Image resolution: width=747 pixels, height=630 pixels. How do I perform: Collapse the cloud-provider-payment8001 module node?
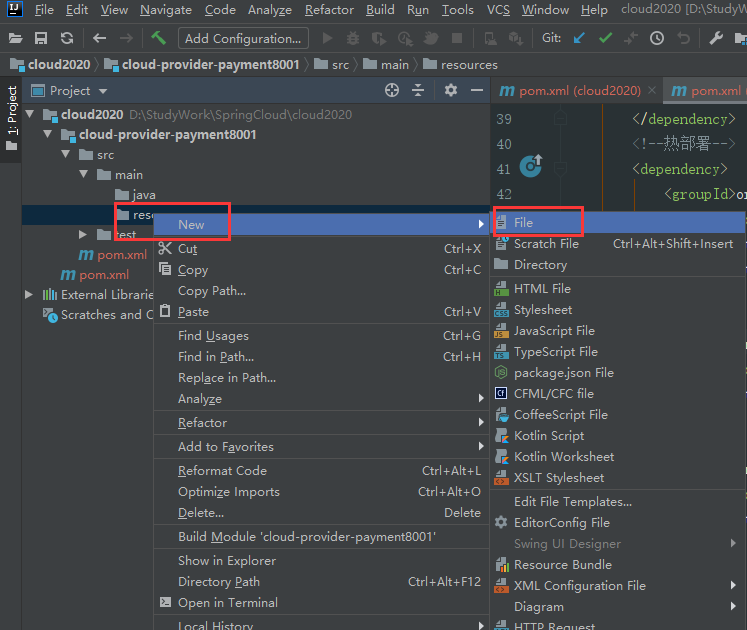(48, 134)
